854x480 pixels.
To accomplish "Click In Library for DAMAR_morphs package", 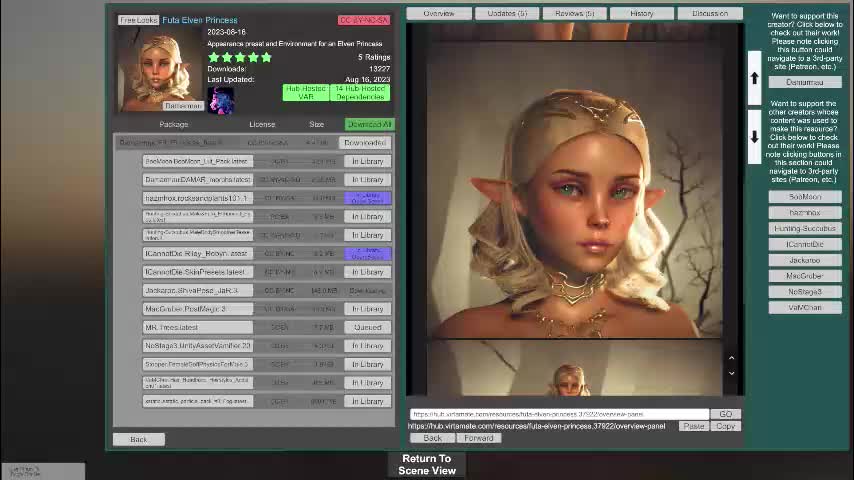I will pyautogui.click(x=368, y=180).
